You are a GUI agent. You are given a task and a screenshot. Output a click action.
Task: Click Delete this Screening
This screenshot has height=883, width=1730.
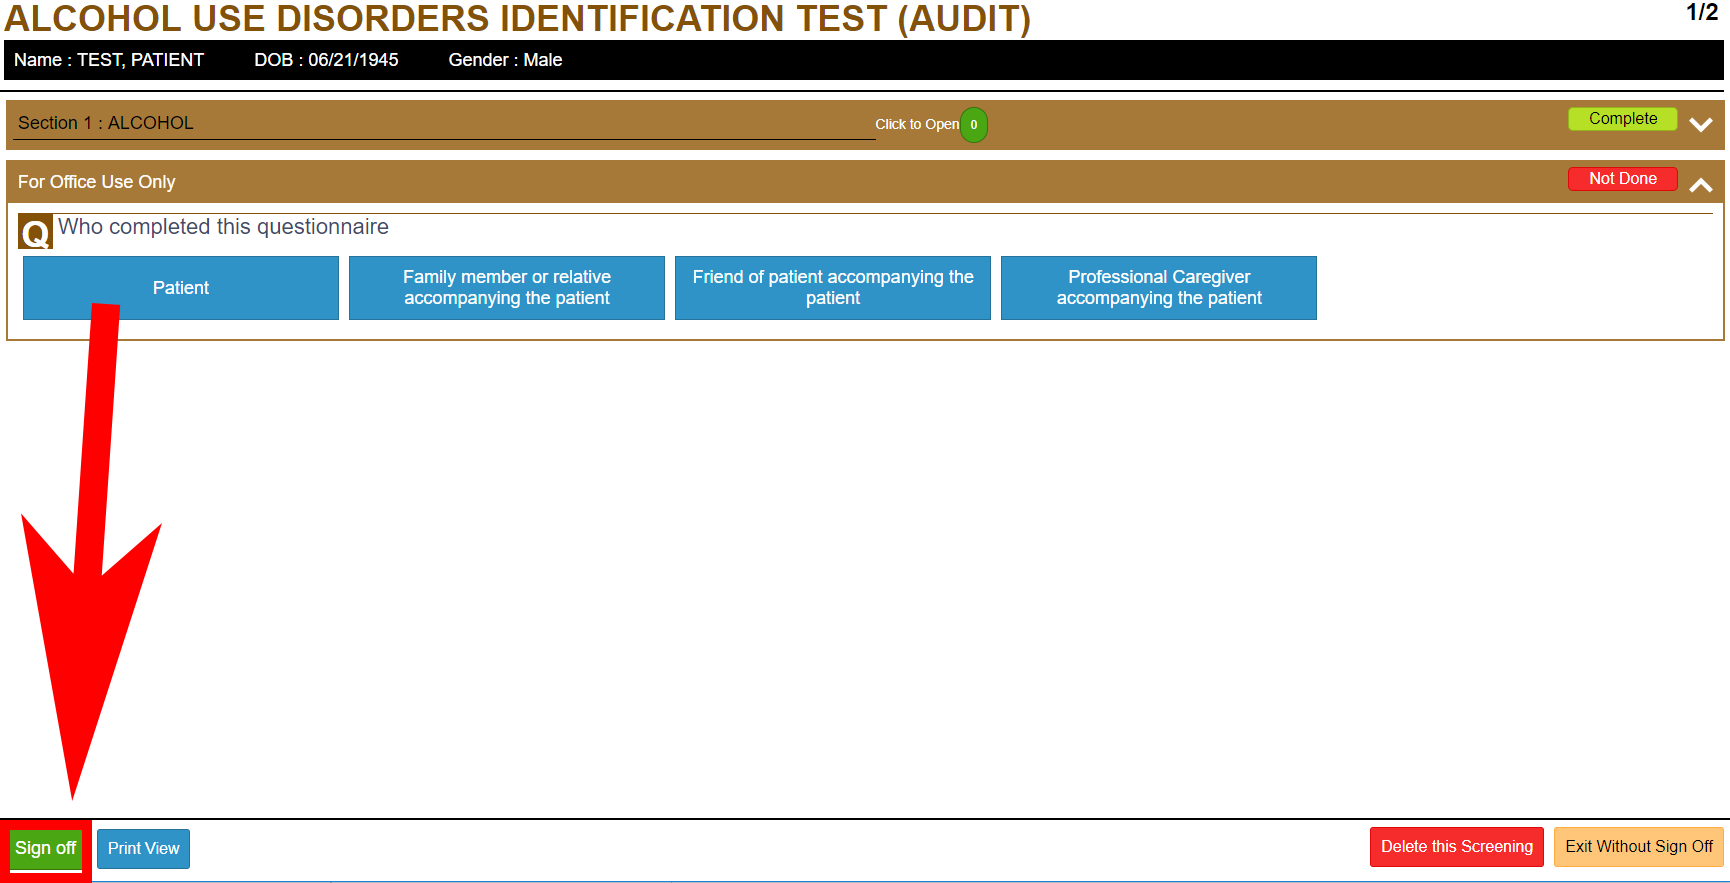tap(1456, 847)
